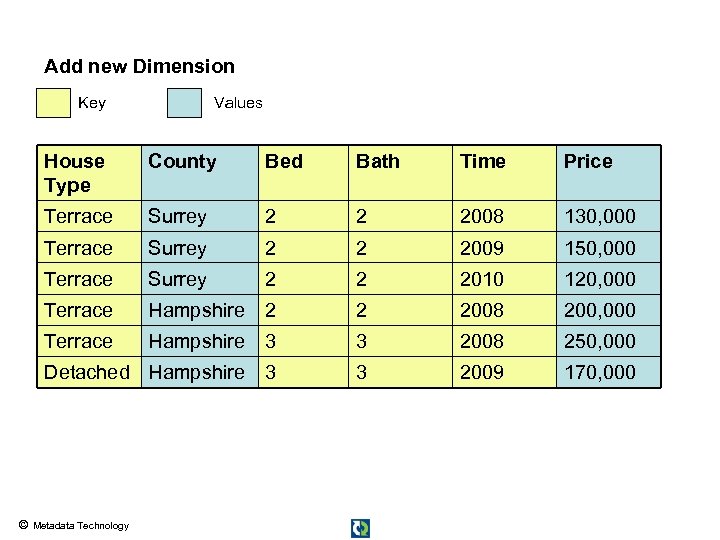Click the 'Metadata Technology' copyright text
This screenshot has height=540, width=720.
coord(81,526)
